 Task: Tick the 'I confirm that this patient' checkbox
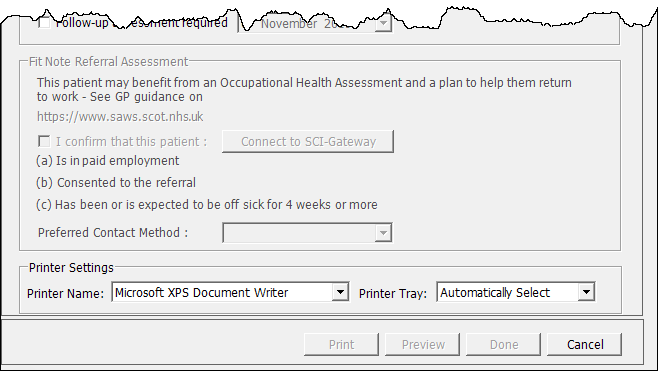tap(44, 141)
